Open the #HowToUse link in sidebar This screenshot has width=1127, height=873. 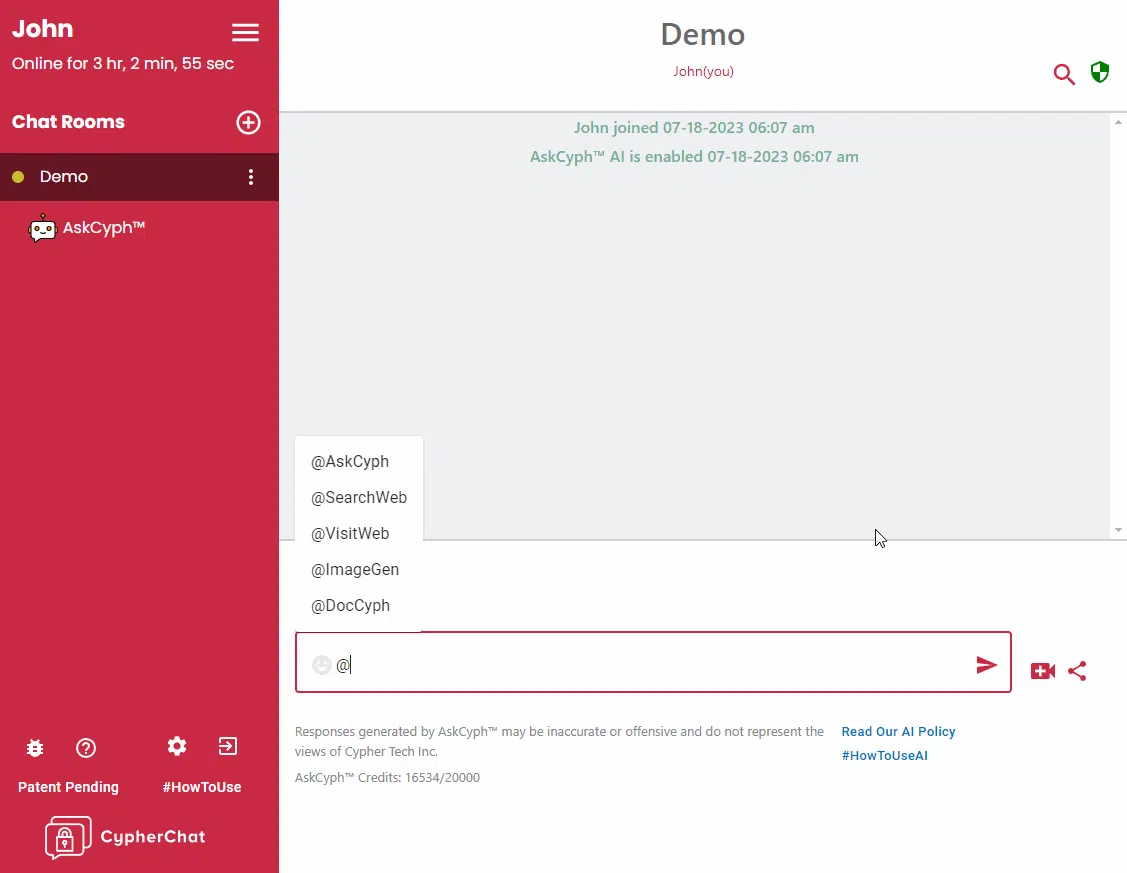click(x=202, y=787)
